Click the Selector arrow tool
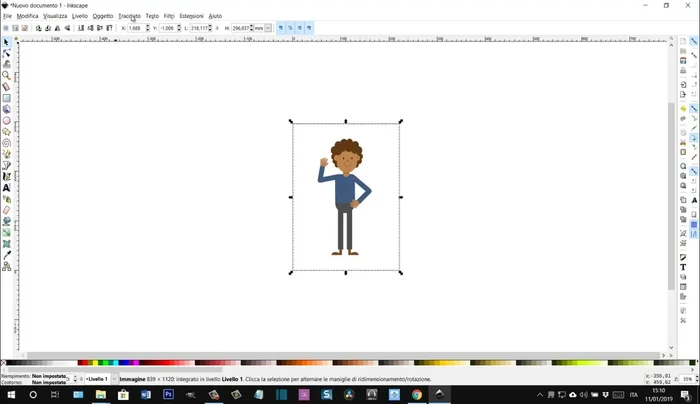 (x=6, y=42)
